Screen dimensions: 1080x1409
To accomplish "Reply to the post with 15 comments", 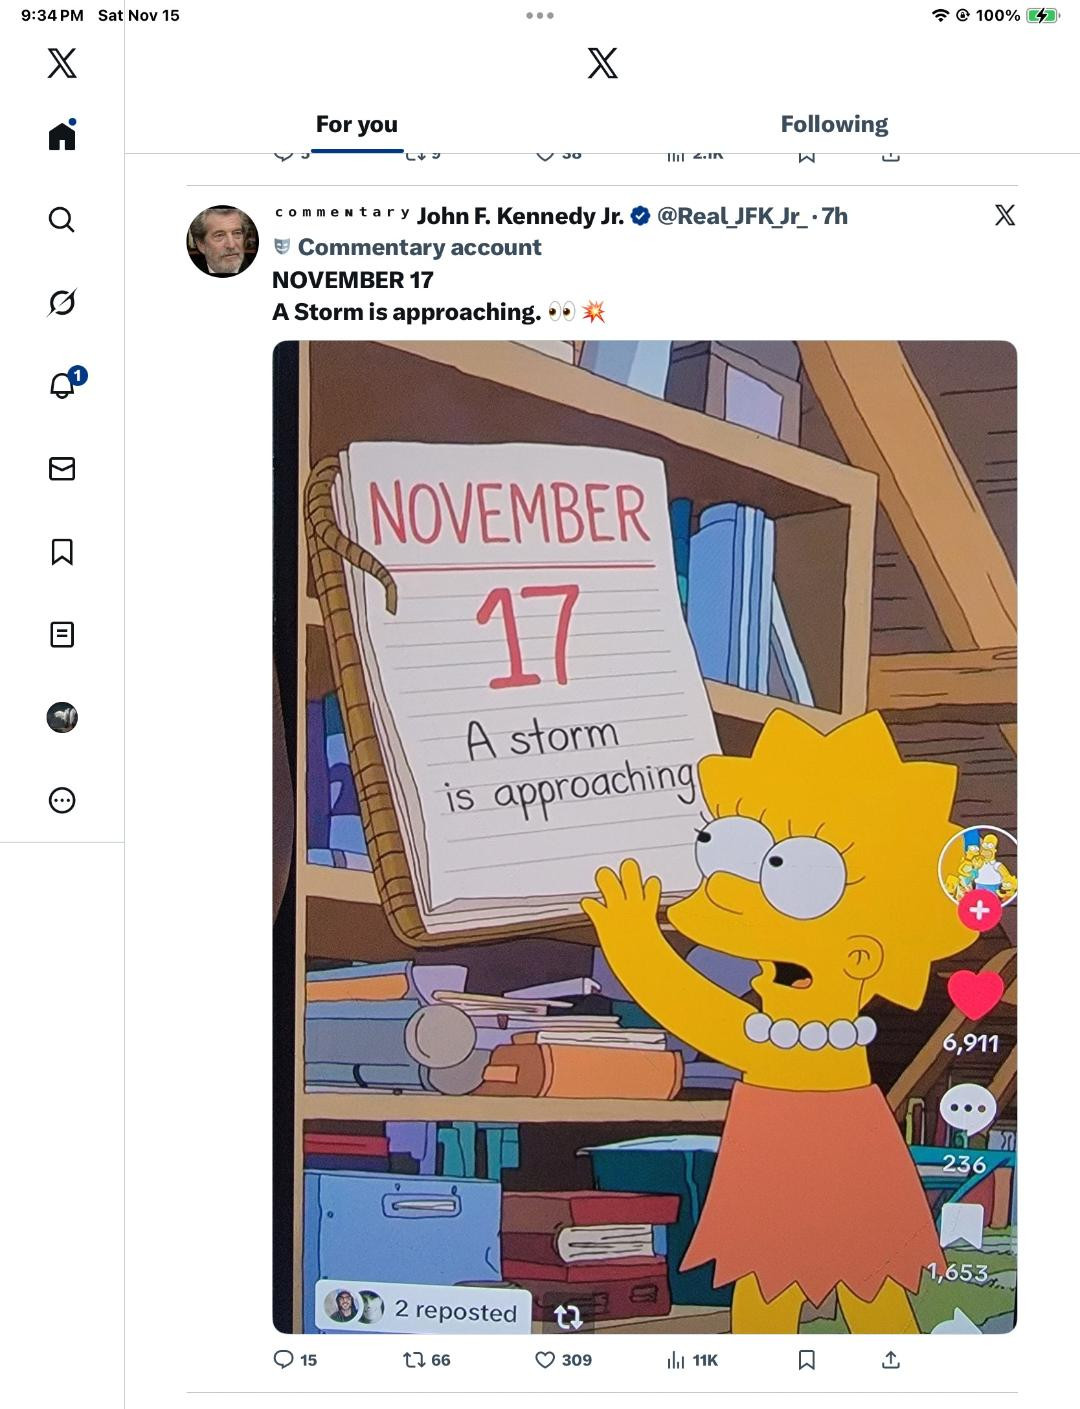I will 295,1360.
